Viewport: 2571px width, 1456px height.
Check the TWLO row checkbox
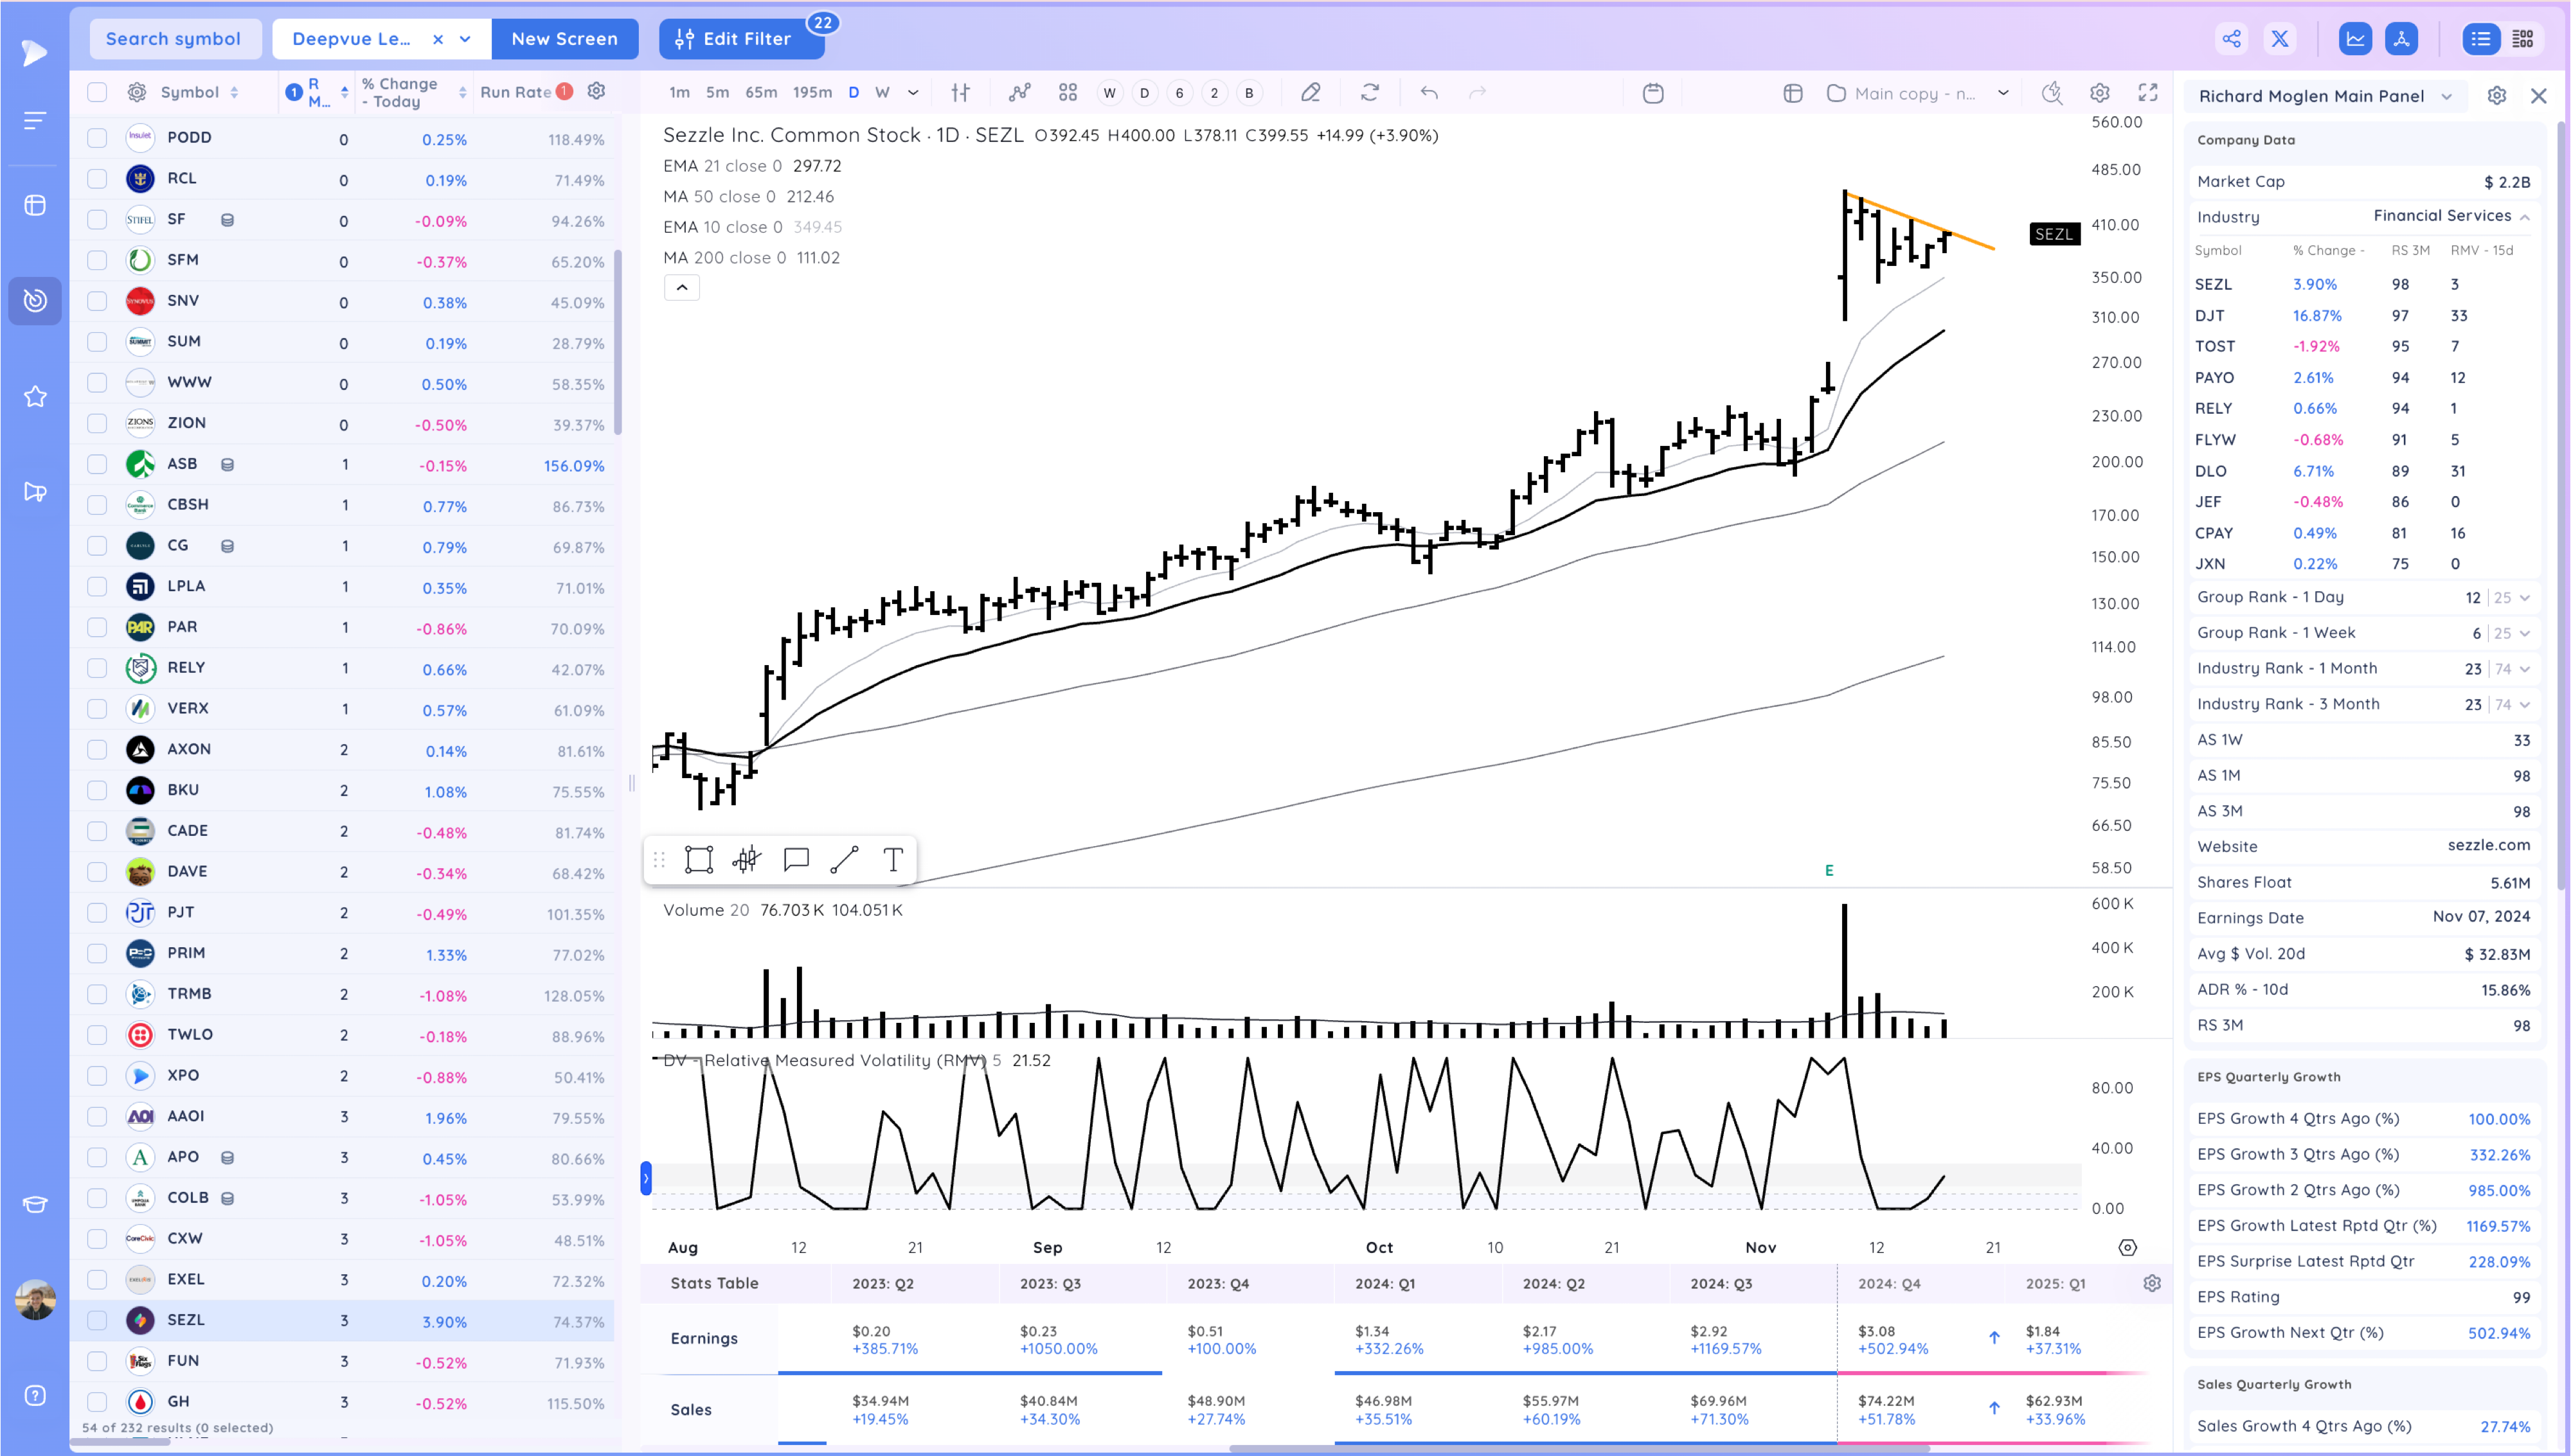97,1035
